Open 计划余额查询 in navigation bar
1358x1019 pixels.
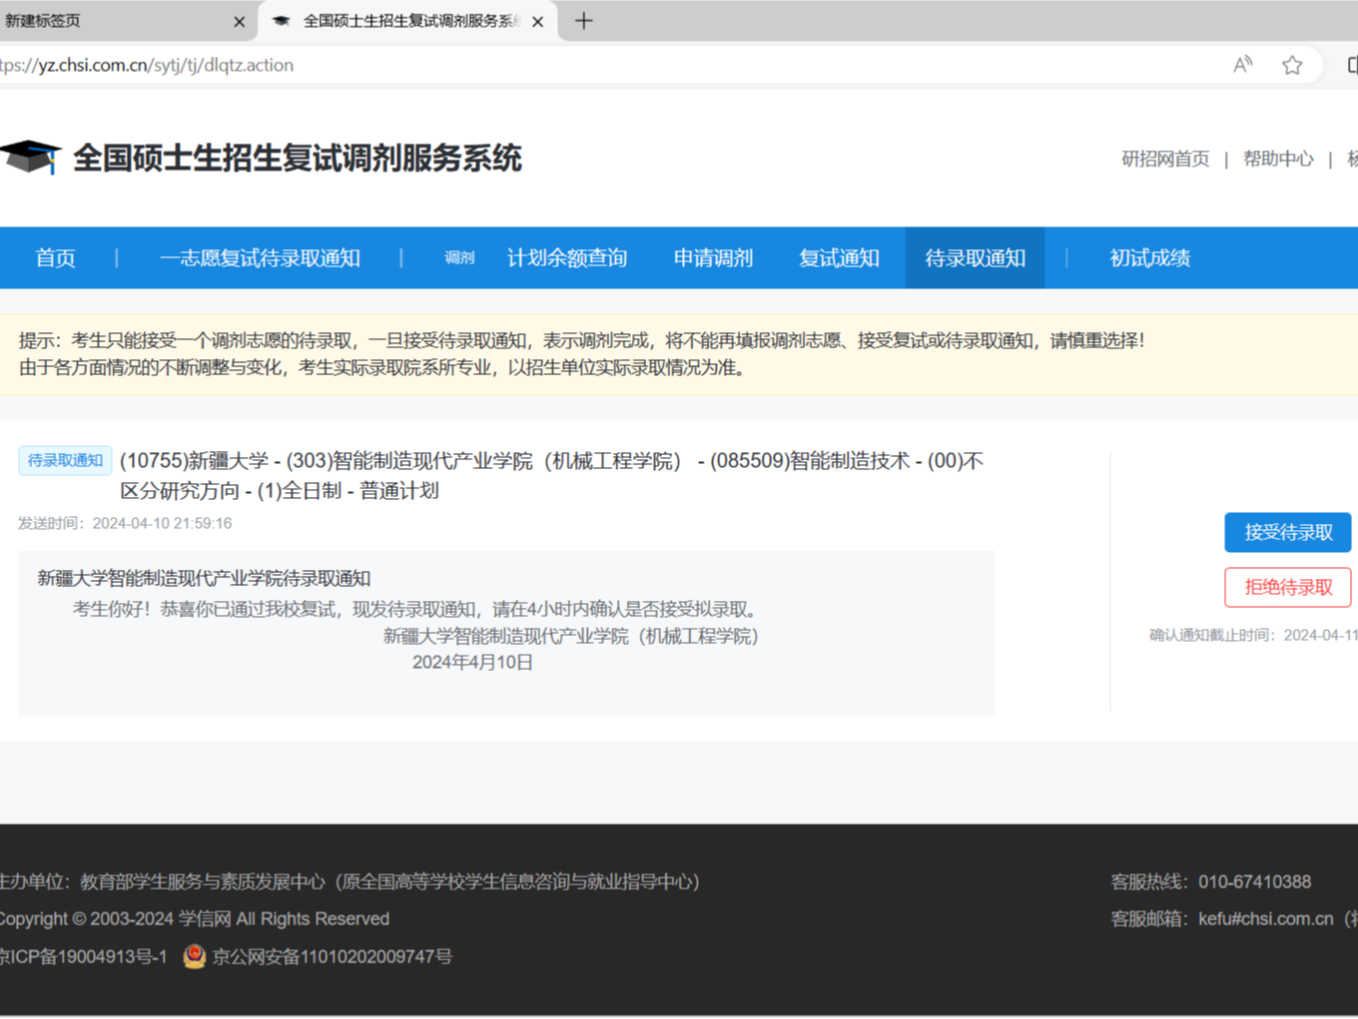(x=567, y=258)
